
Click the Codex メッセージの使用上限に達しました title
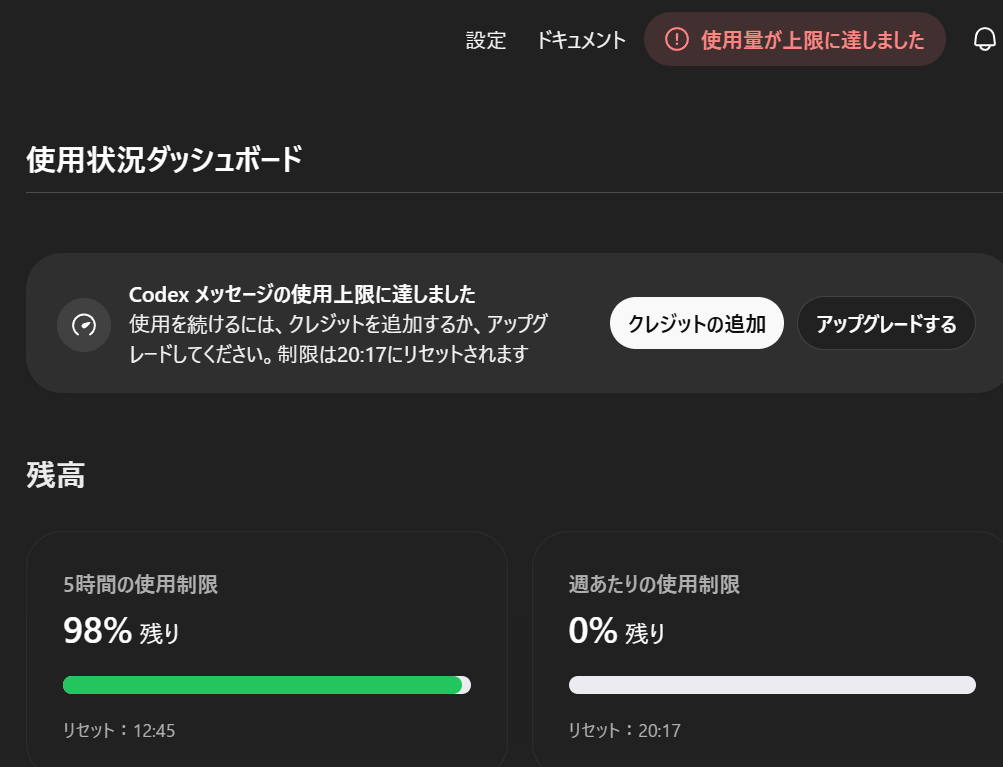click(302, 295)
